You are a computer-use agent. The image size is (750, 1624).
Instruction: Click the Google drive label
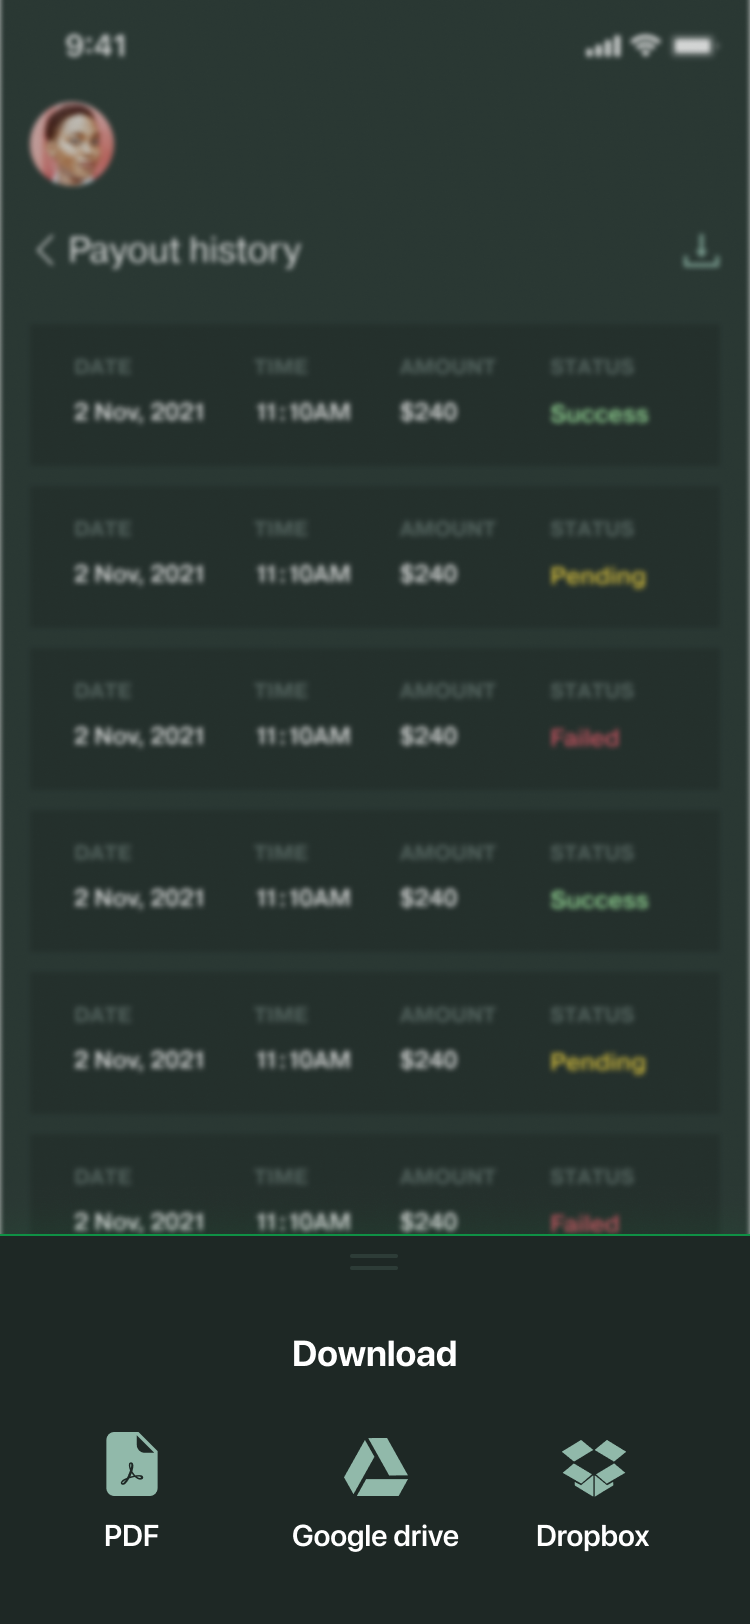pyautogui.click(x=375, y=1536)
